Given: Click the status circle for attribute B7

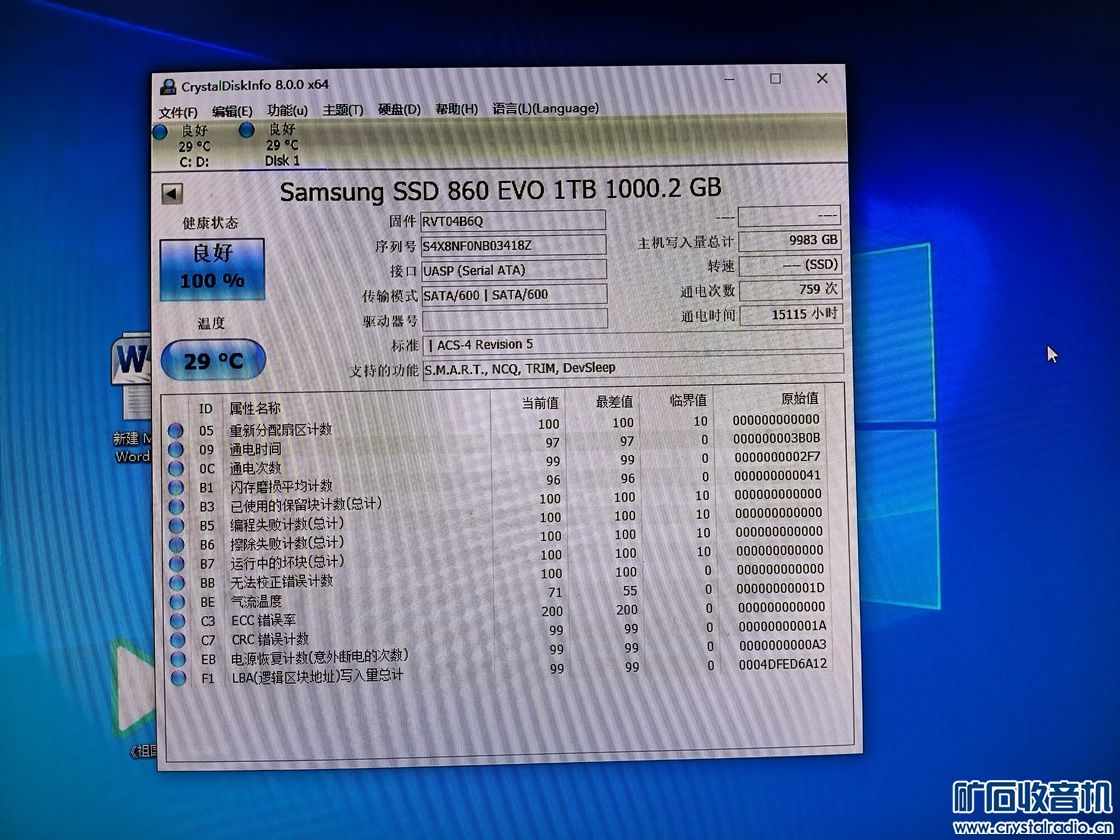Looking at the screenshot, I should point(177,564).
